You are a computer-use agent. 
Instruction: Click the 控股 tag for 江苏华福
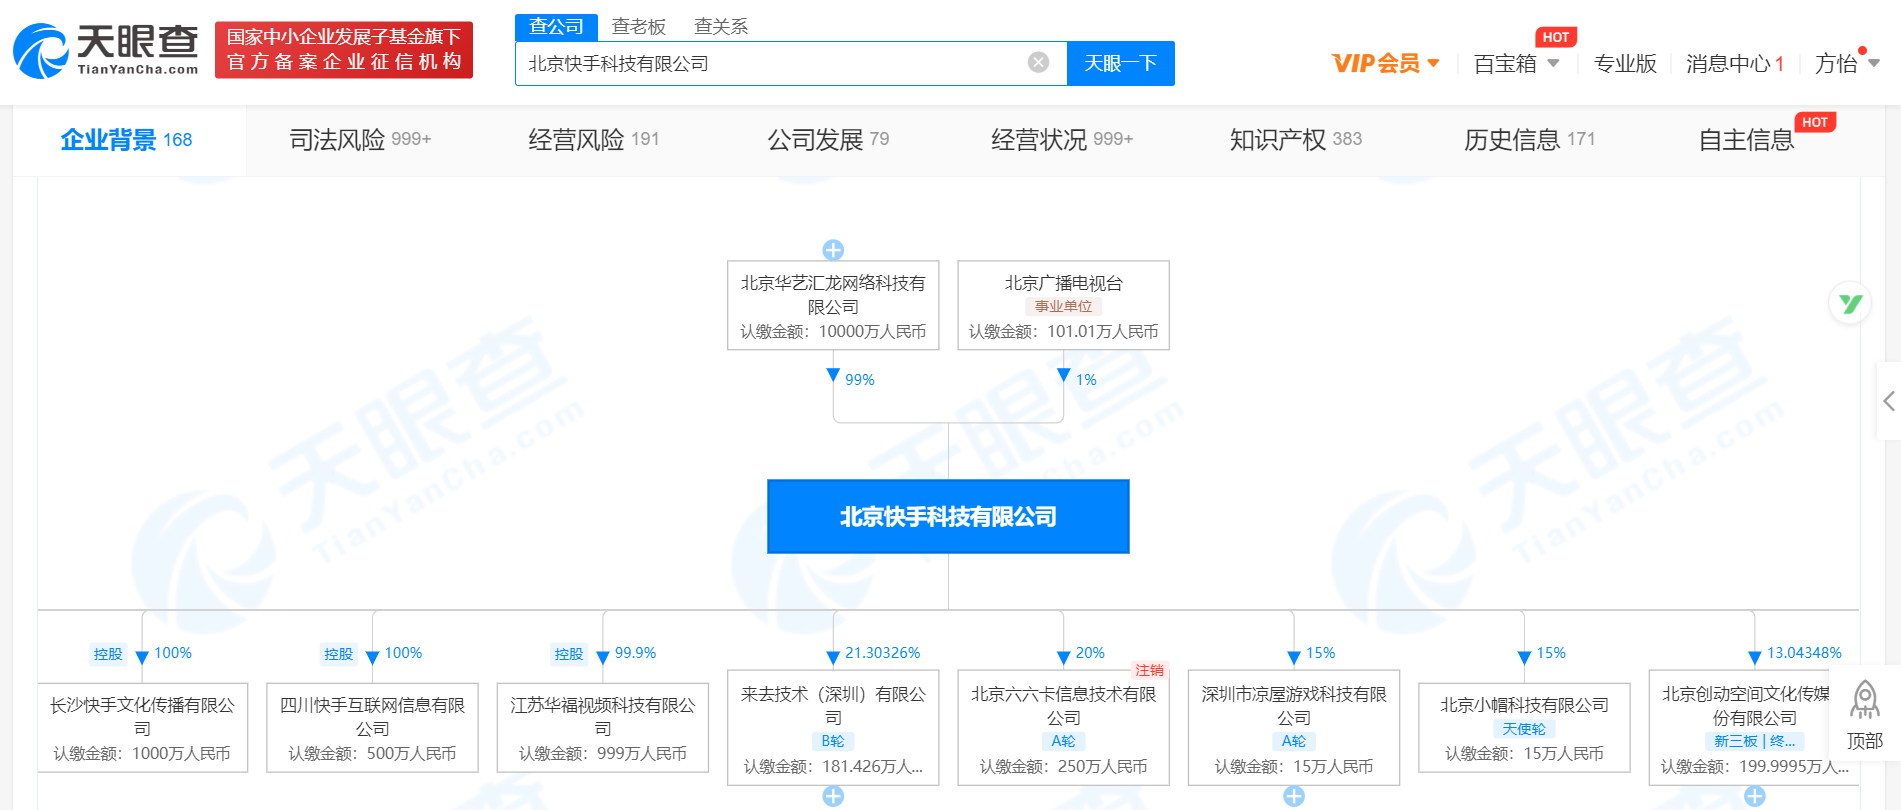coord(569,654)
